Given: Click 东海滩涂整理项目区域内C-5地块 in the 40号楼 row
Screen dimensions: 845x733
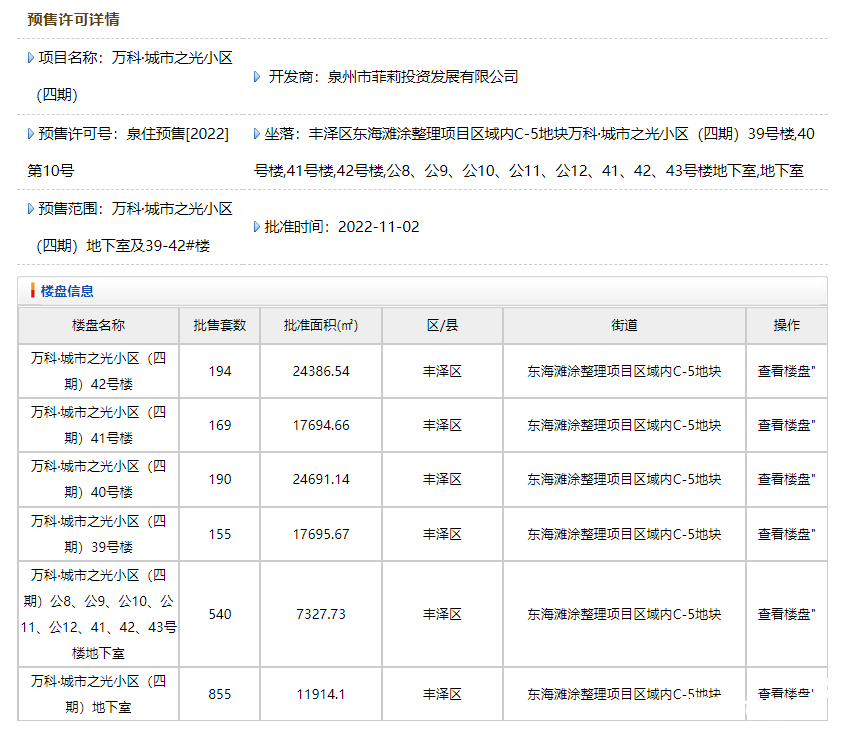Looking at the screenshot, I should pyautogui.click(x=625, y=479).
